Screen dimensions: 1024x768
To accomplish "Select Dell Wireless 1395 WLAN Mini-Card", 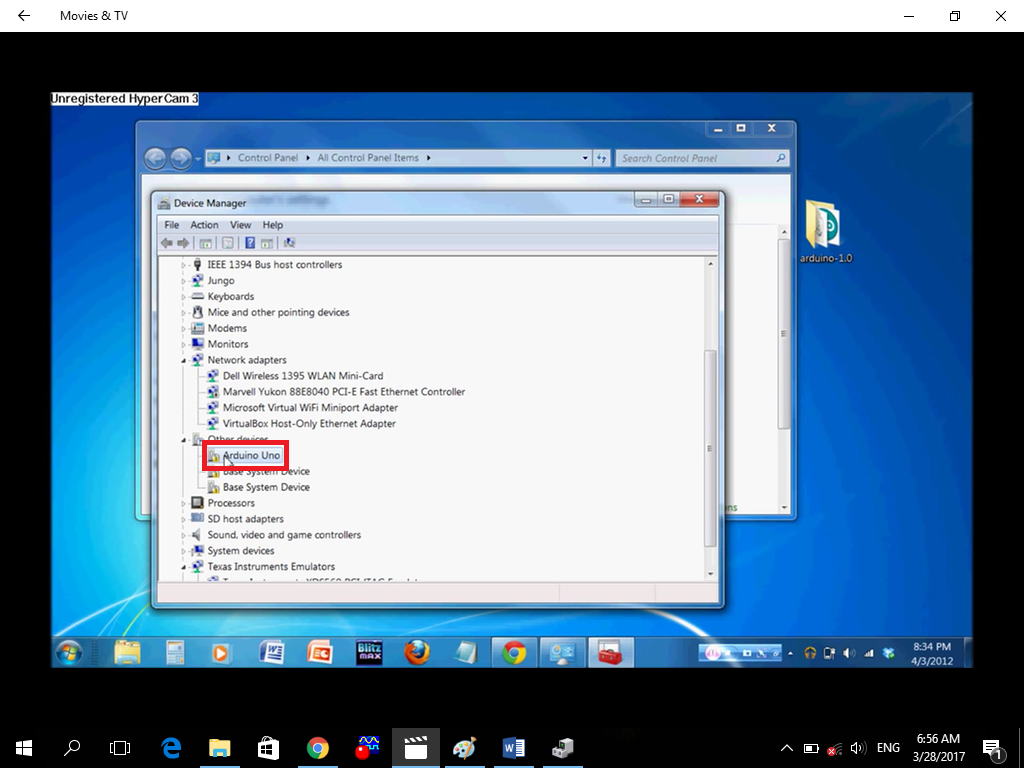I will coord(303,376).
